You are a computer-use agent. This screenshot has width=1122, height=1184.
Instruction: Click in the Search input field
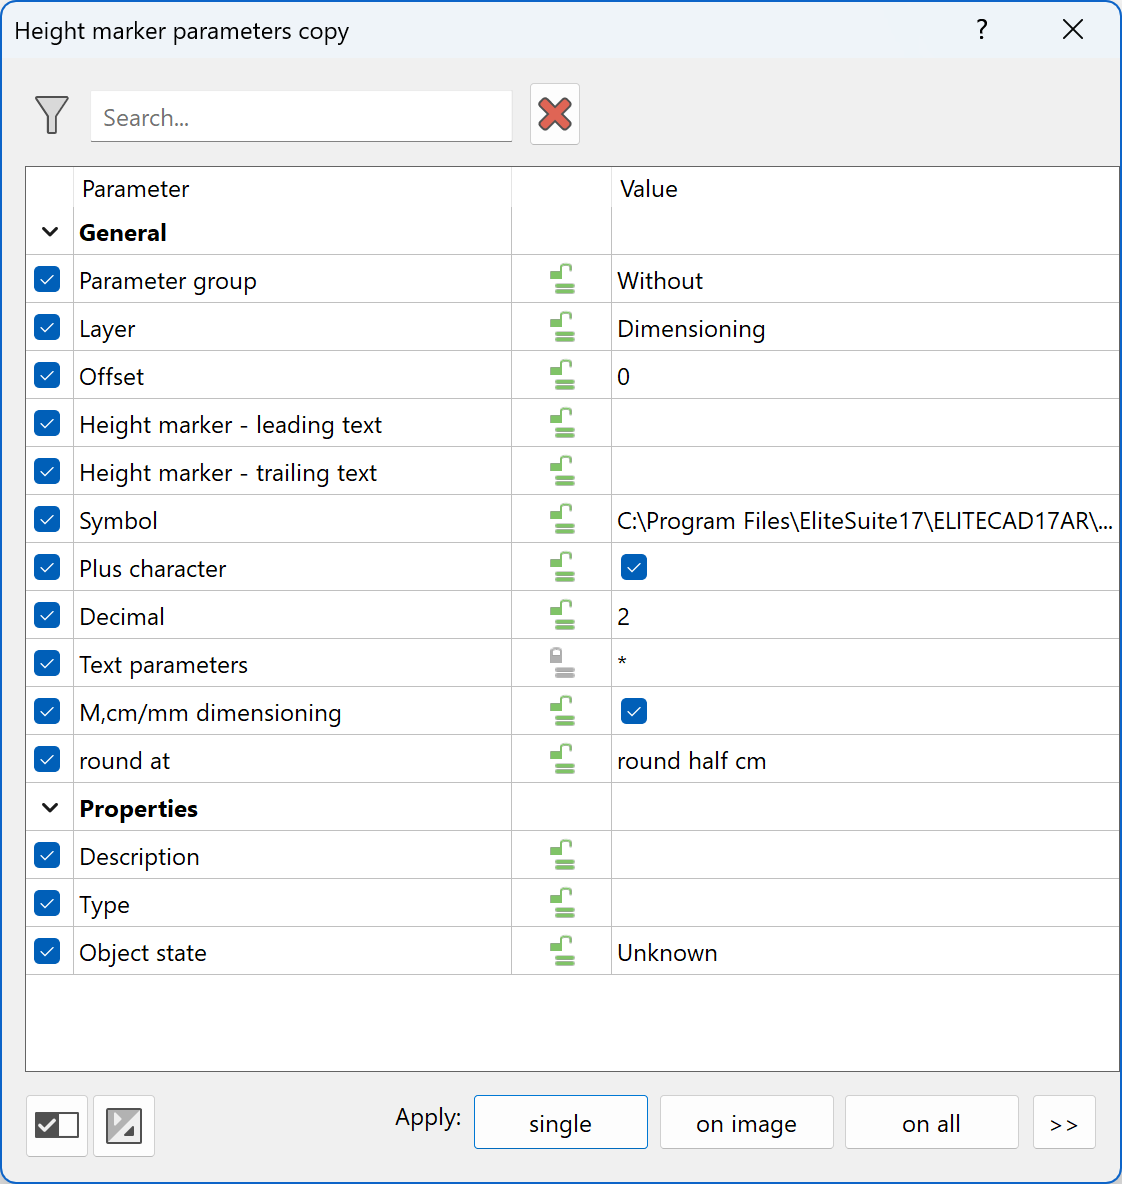pos(301,117)
